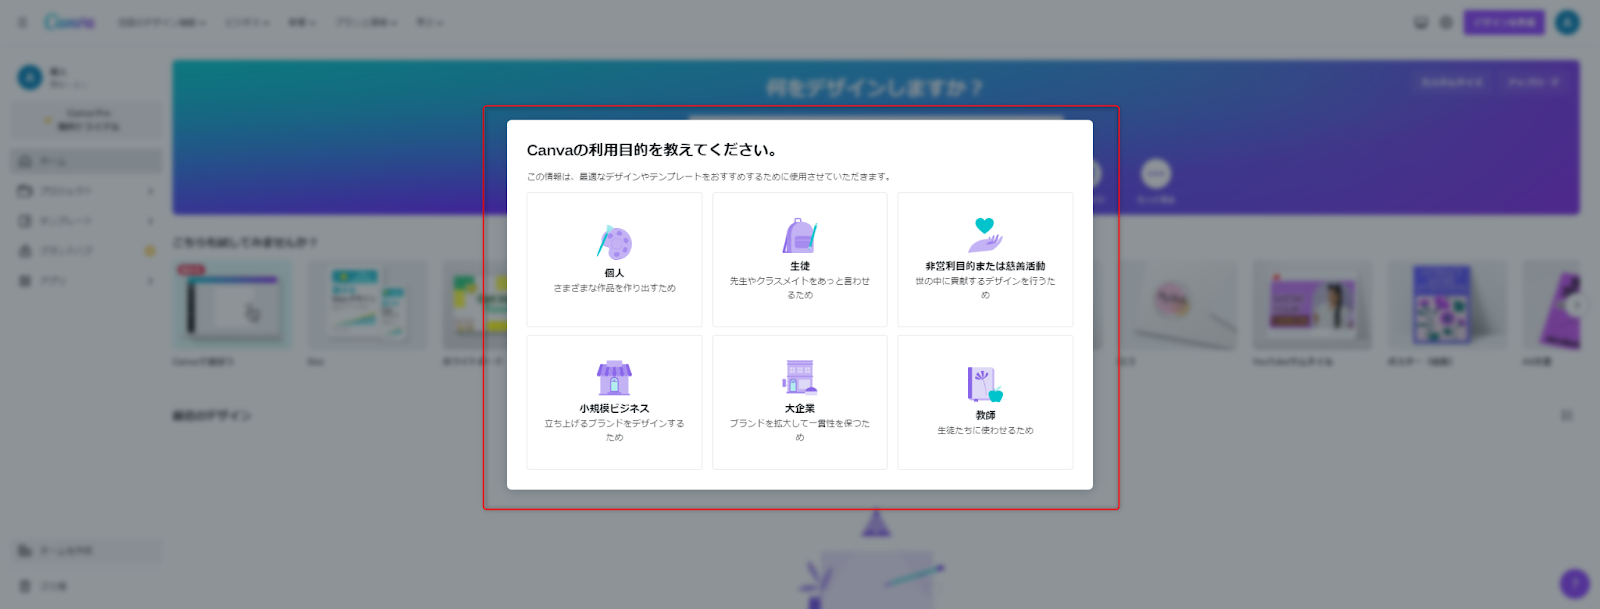The width and height of the screenshot is (1600, 609).
Task: Click the Canva logo in the header
Action: click(x=70, y=22)
